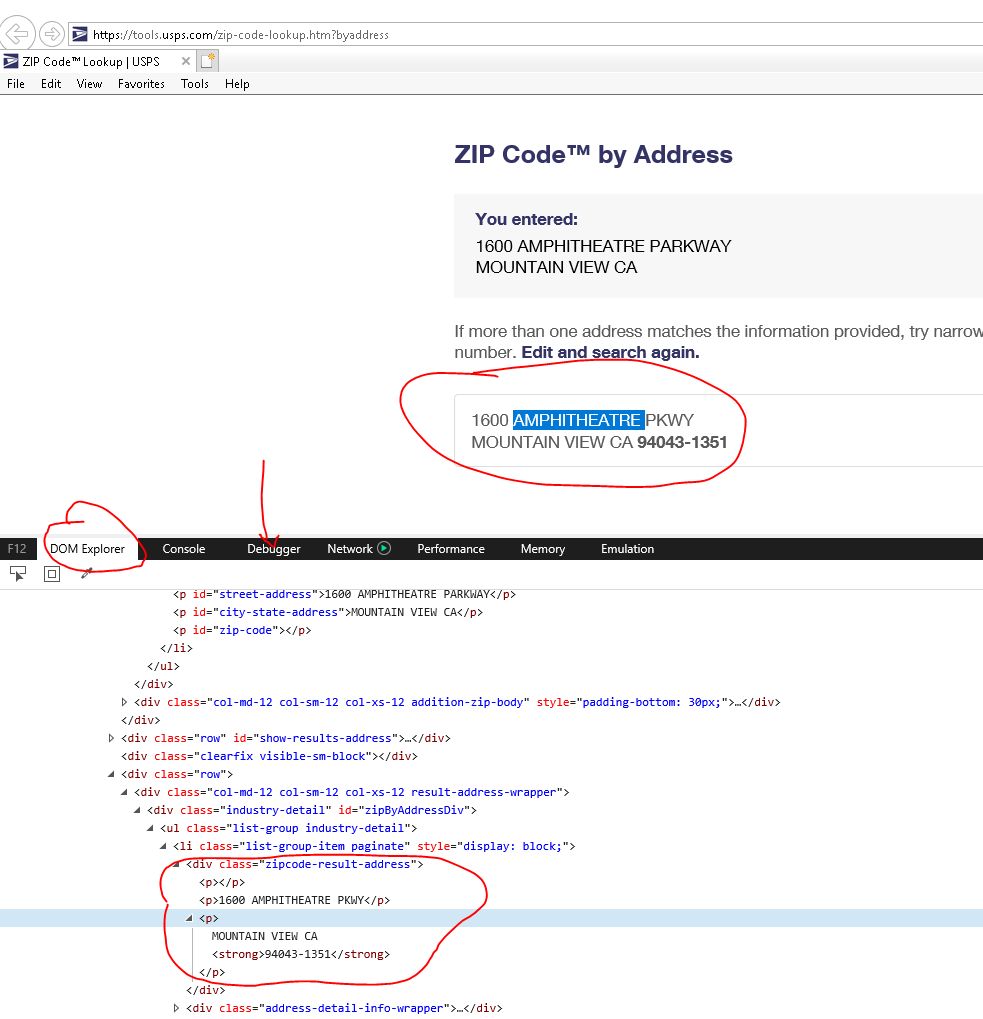Open the Edit menu
The image size is (983, 1019).
[x=51, y=84]
